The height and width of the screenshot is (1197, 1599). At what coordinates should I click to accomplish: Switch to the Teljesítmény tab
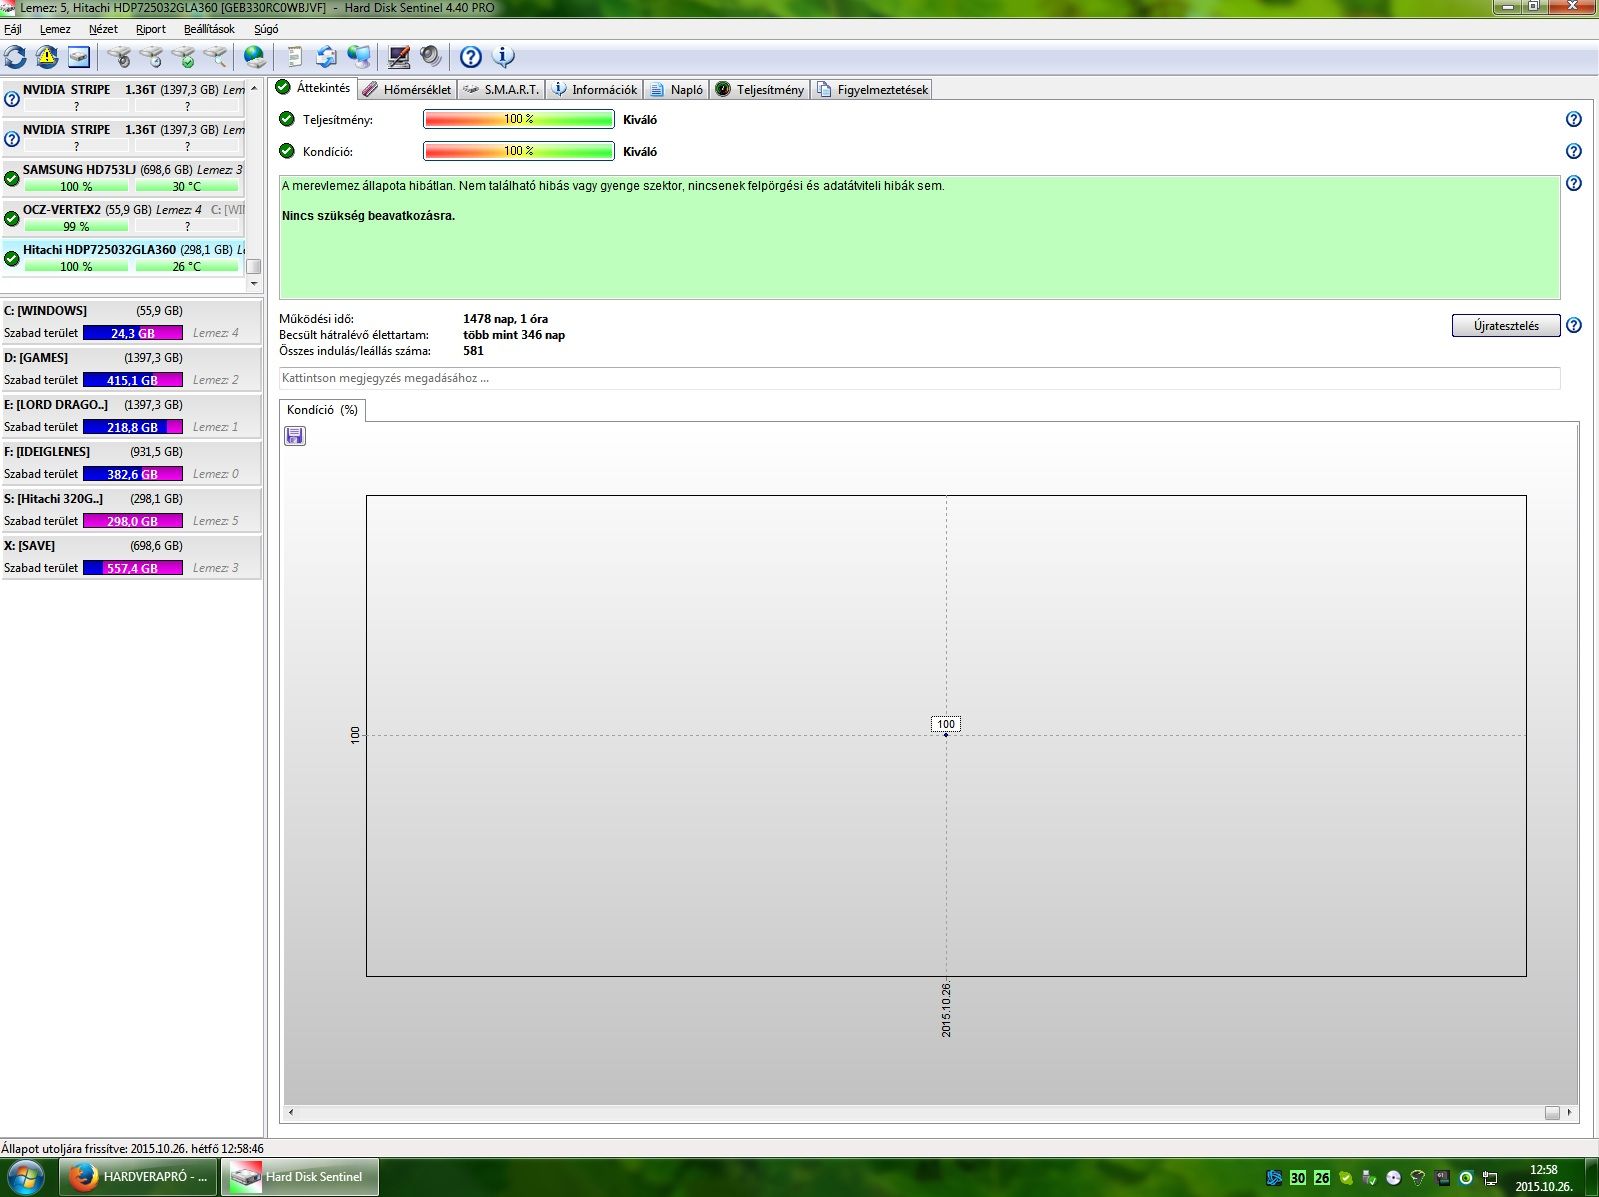[x=760, y=89]
